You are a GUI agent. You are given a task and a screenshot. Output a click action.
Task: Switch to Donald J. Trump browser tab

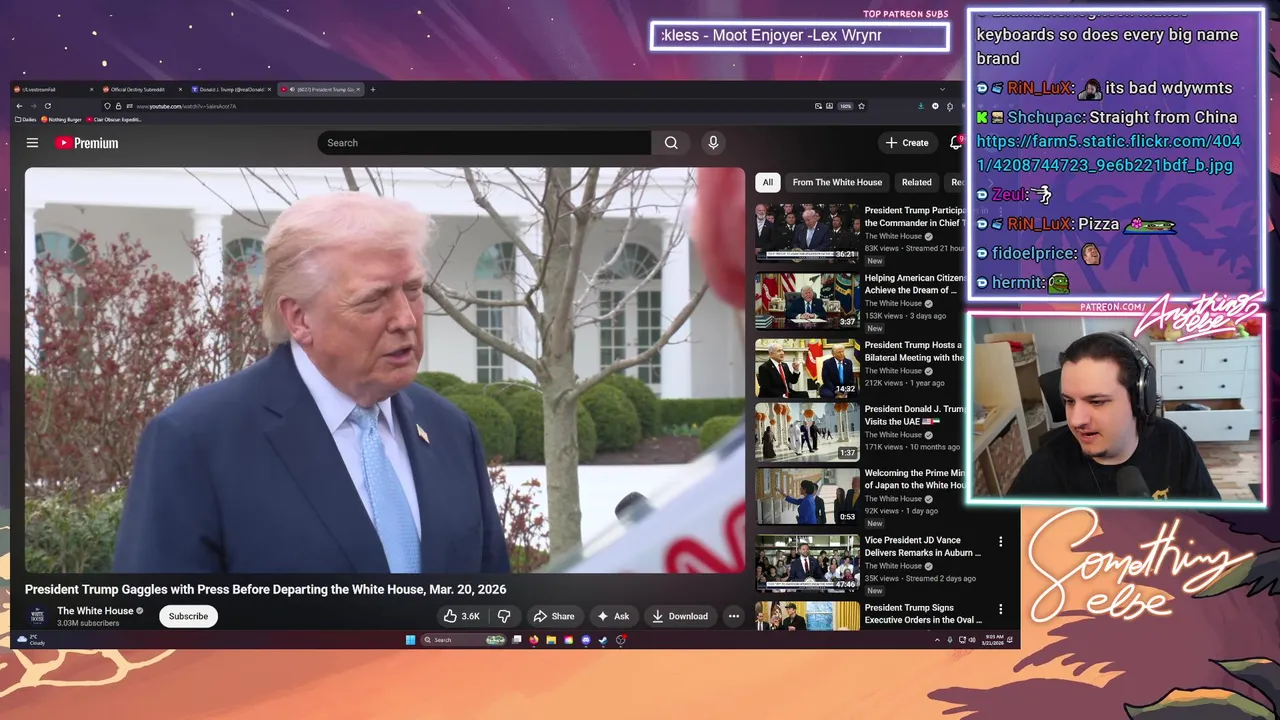point(233,89)
